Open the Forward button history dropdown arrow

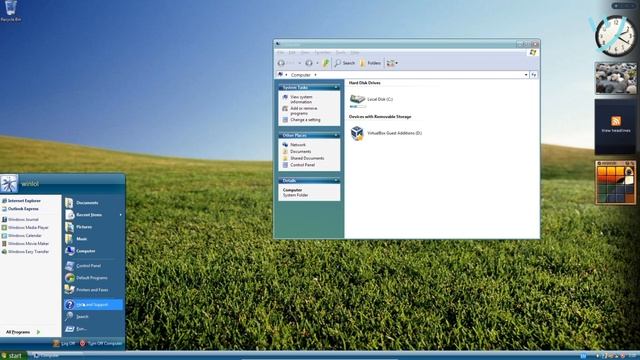point(317,63)
